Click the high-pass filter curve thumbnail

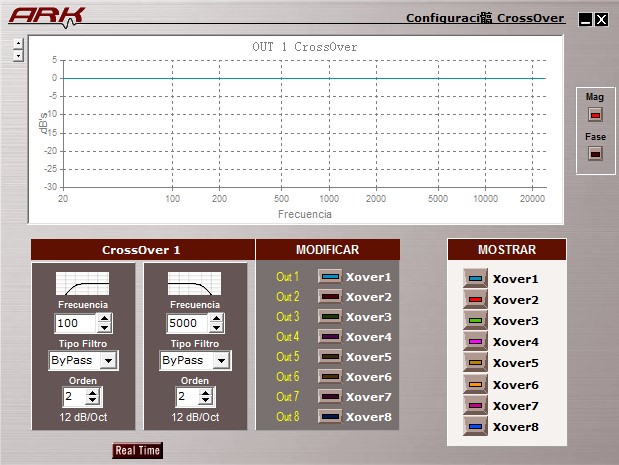coord(83,283)
